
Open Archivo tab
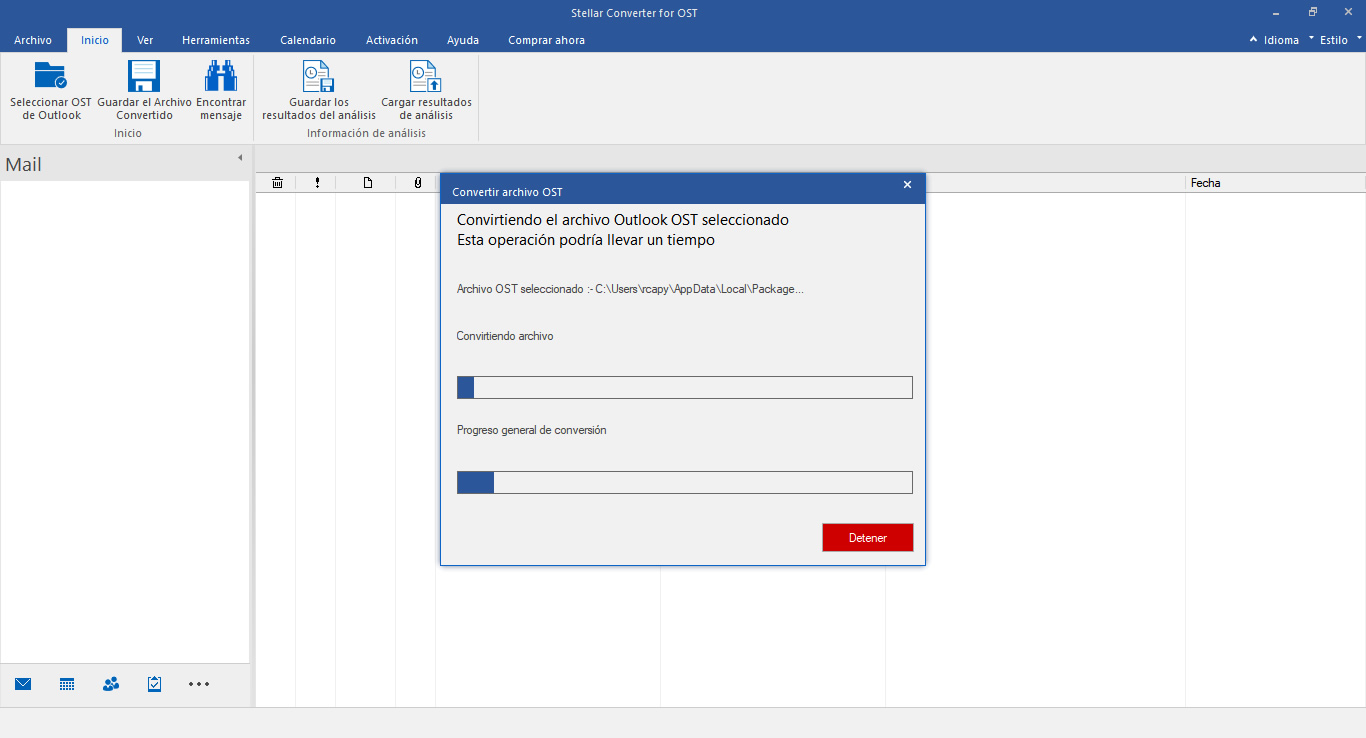(33, 40)
